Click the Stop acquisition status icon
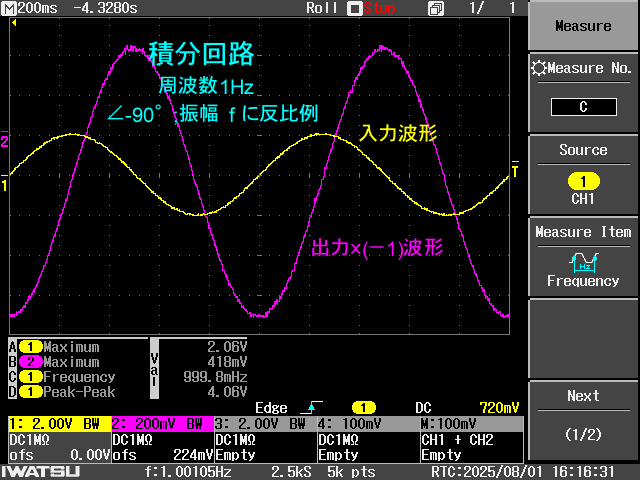Viewport: 640px width, 480px height. point(354,9)
